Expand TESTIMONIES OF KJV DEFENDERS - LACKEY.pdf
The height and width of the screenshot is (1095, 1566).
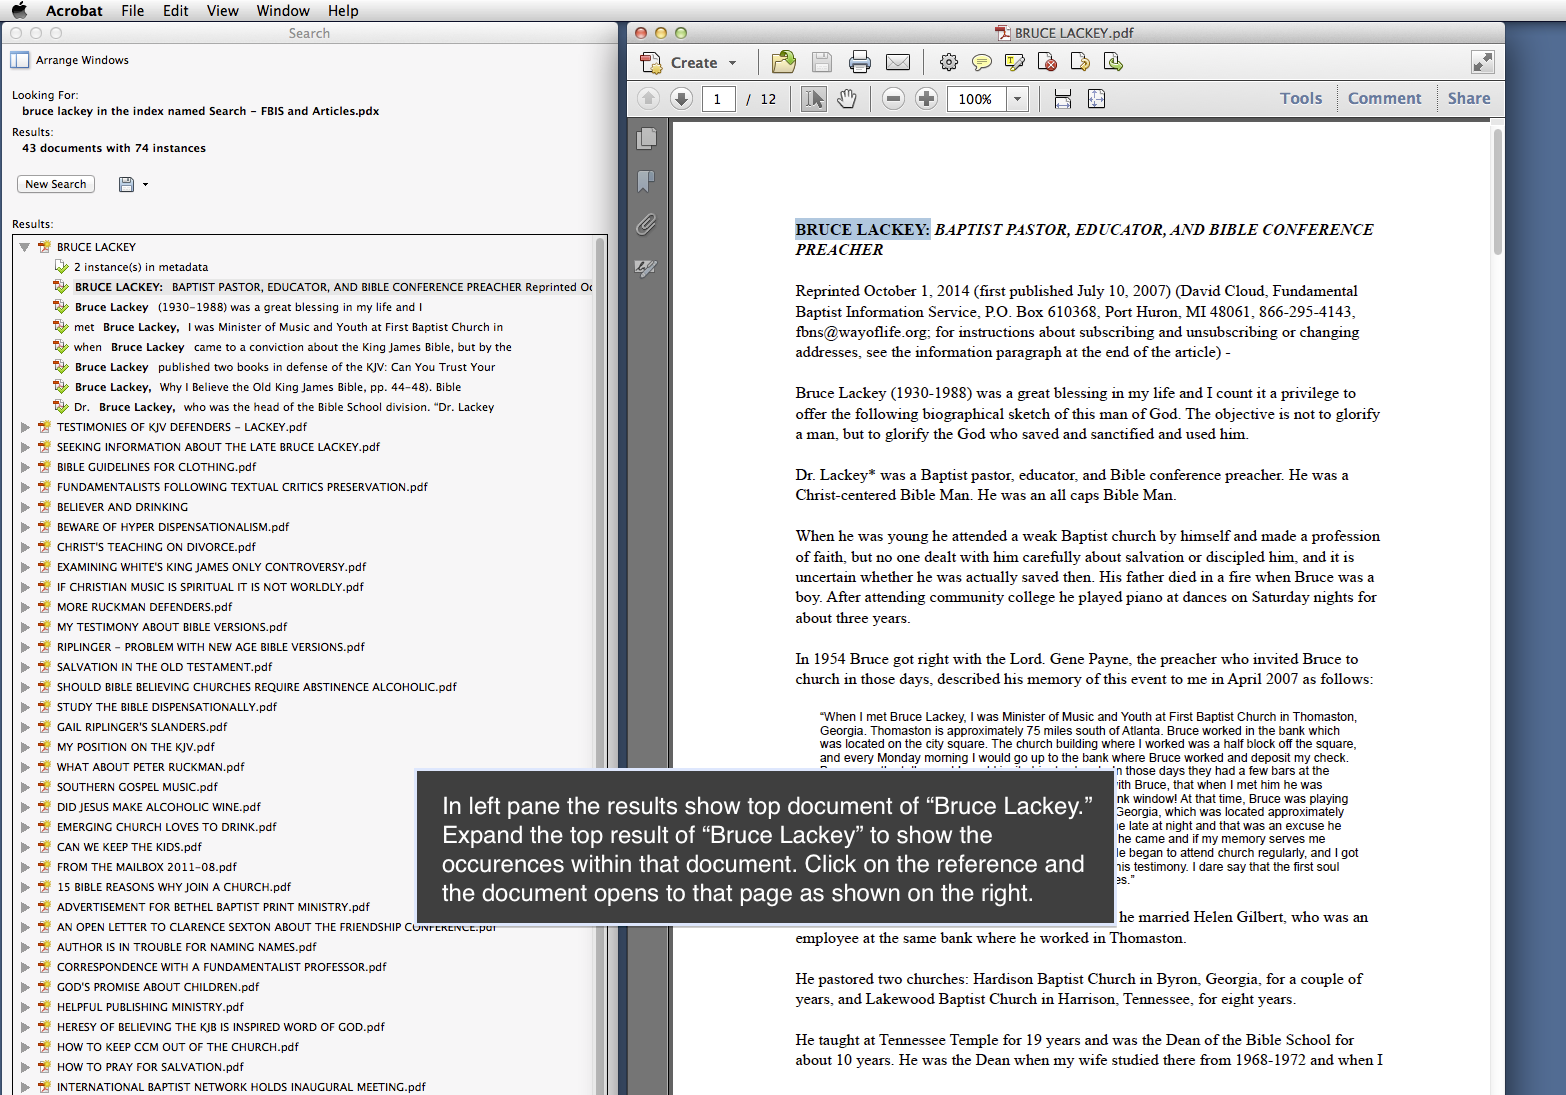[x=25, y=427]
